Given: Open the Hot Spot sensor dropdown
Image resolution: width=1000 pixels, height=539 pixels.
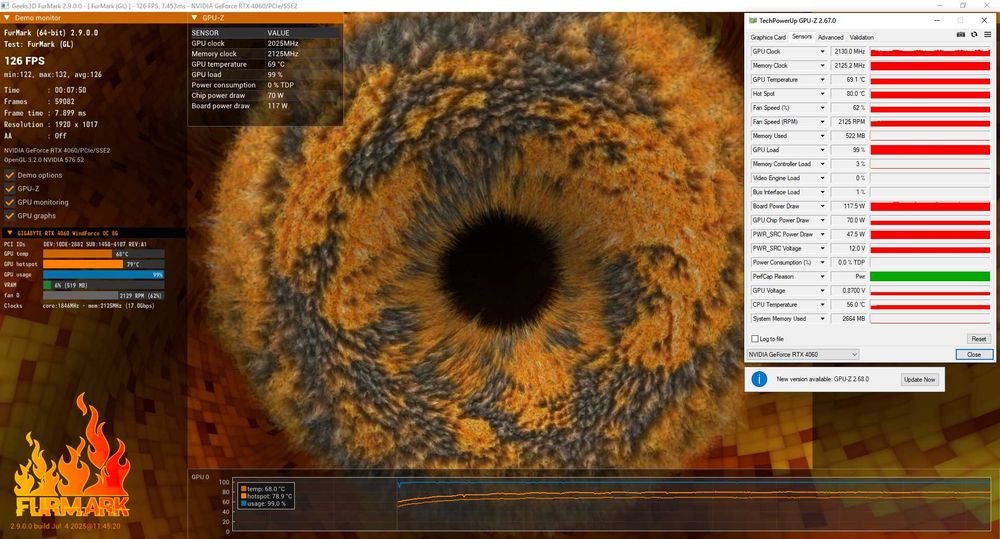Looking at the screenshot, I should pyautogui.click(x=822, y=94).
